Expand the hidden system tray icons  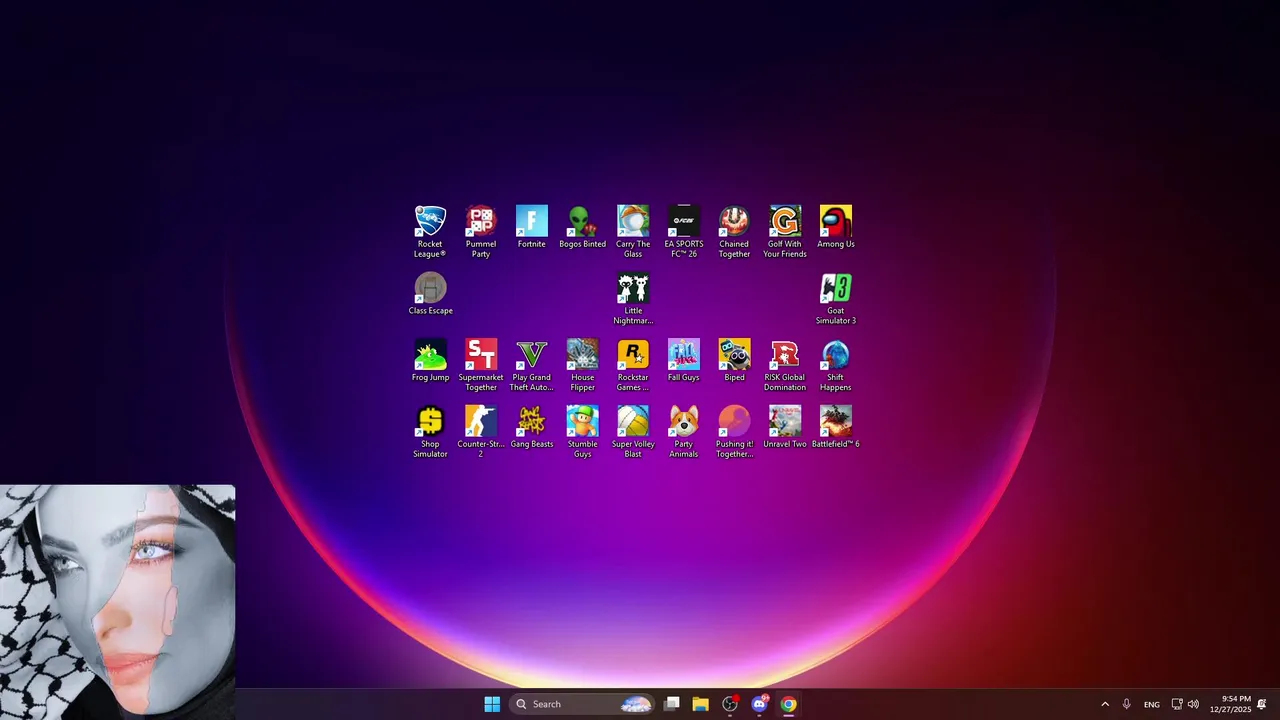[1105, 704]
